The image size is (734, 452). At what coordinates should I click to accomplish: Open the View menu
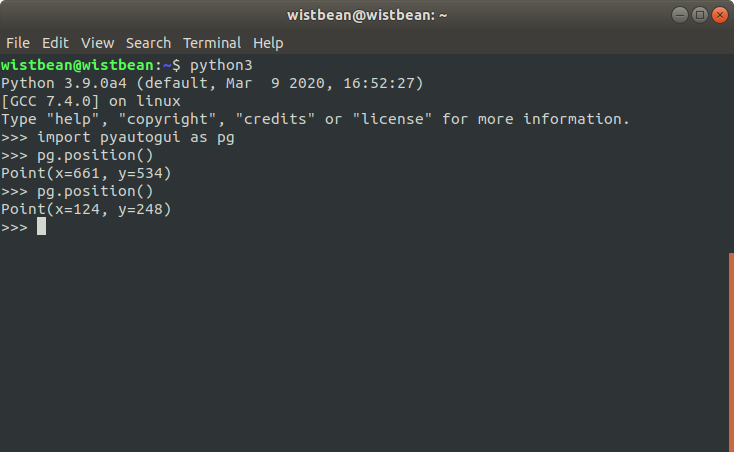click(97, 43)
